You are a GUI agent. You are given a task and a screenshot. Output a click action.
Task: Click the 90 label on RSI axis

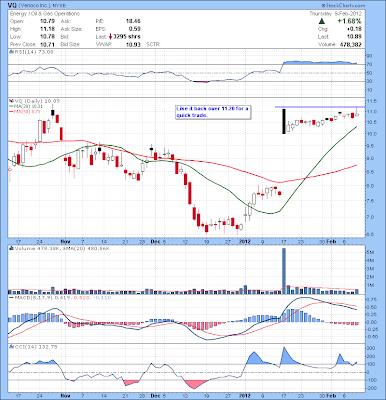(x=370, y=56)
